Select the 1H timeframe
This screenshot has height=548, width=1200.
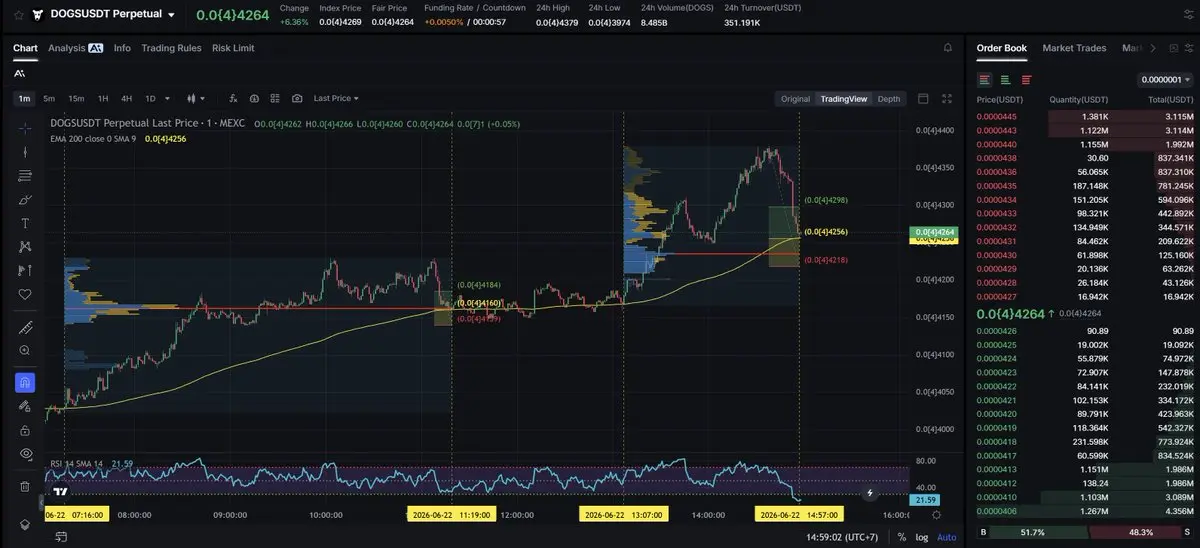click(103, 99)
